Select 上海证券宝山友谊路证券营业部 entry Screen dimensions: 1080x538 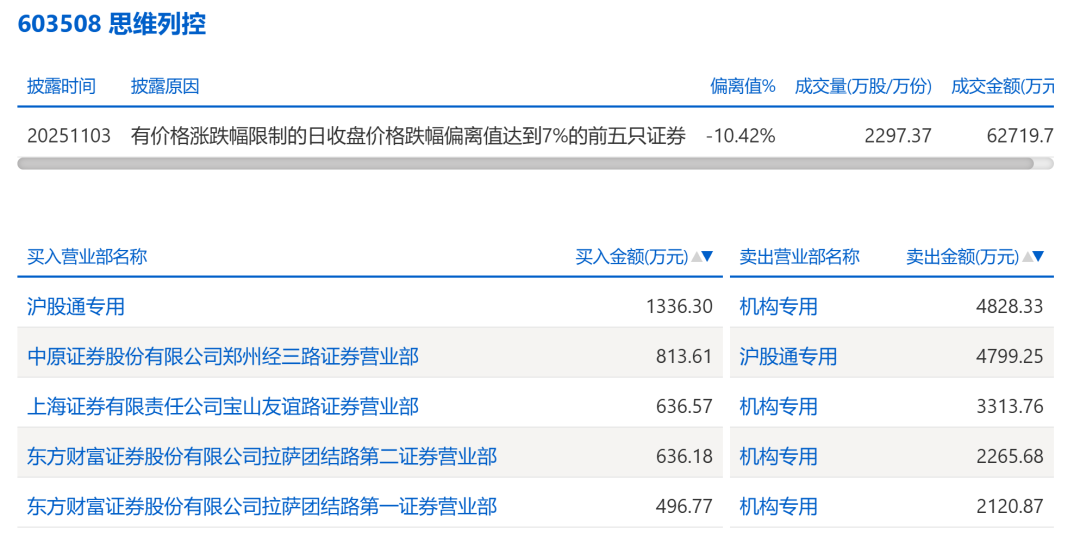(222, 406)
